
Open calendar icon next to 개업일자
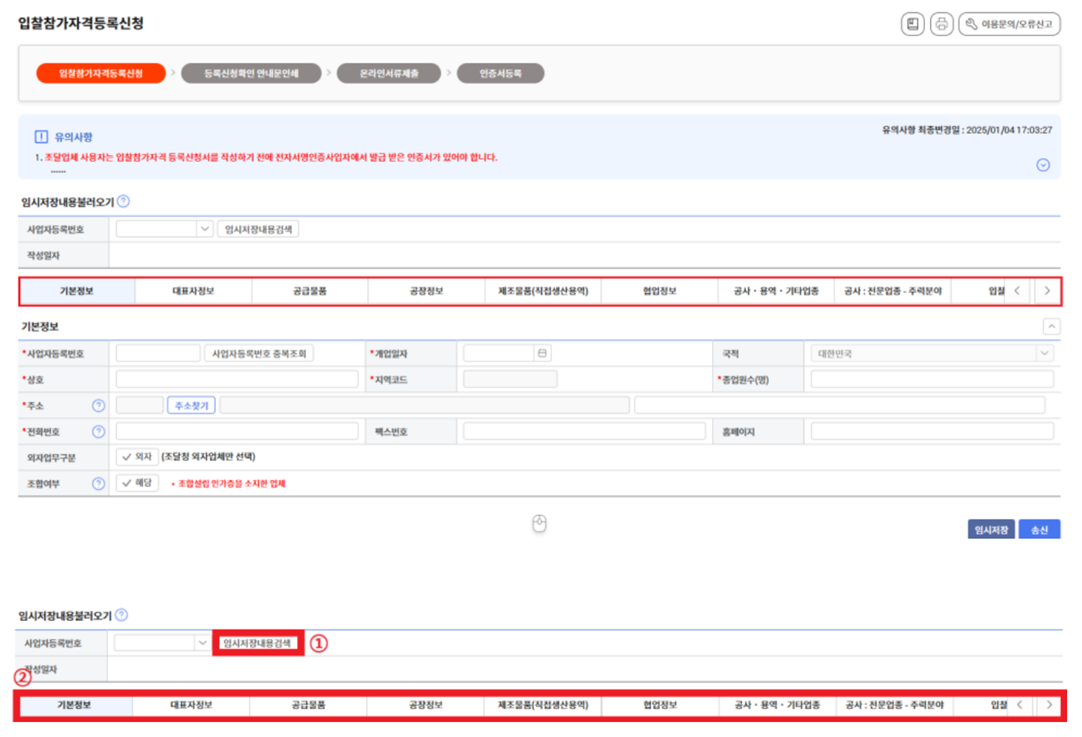pyautogui.click(x=542, y=353)
